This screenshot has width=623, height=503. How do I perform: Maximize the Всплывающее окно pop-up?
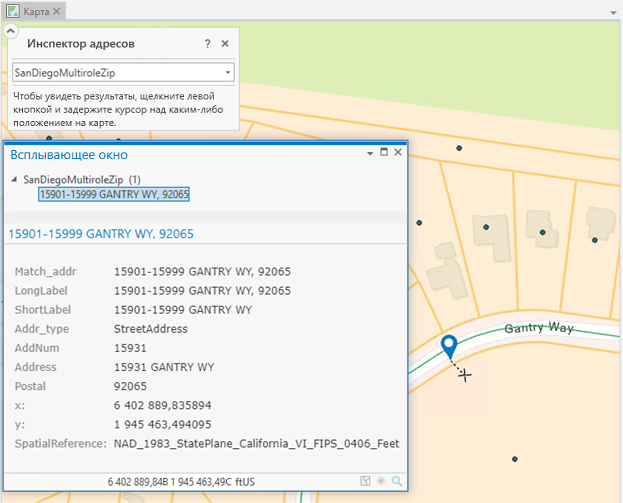[x=384, y=153]
